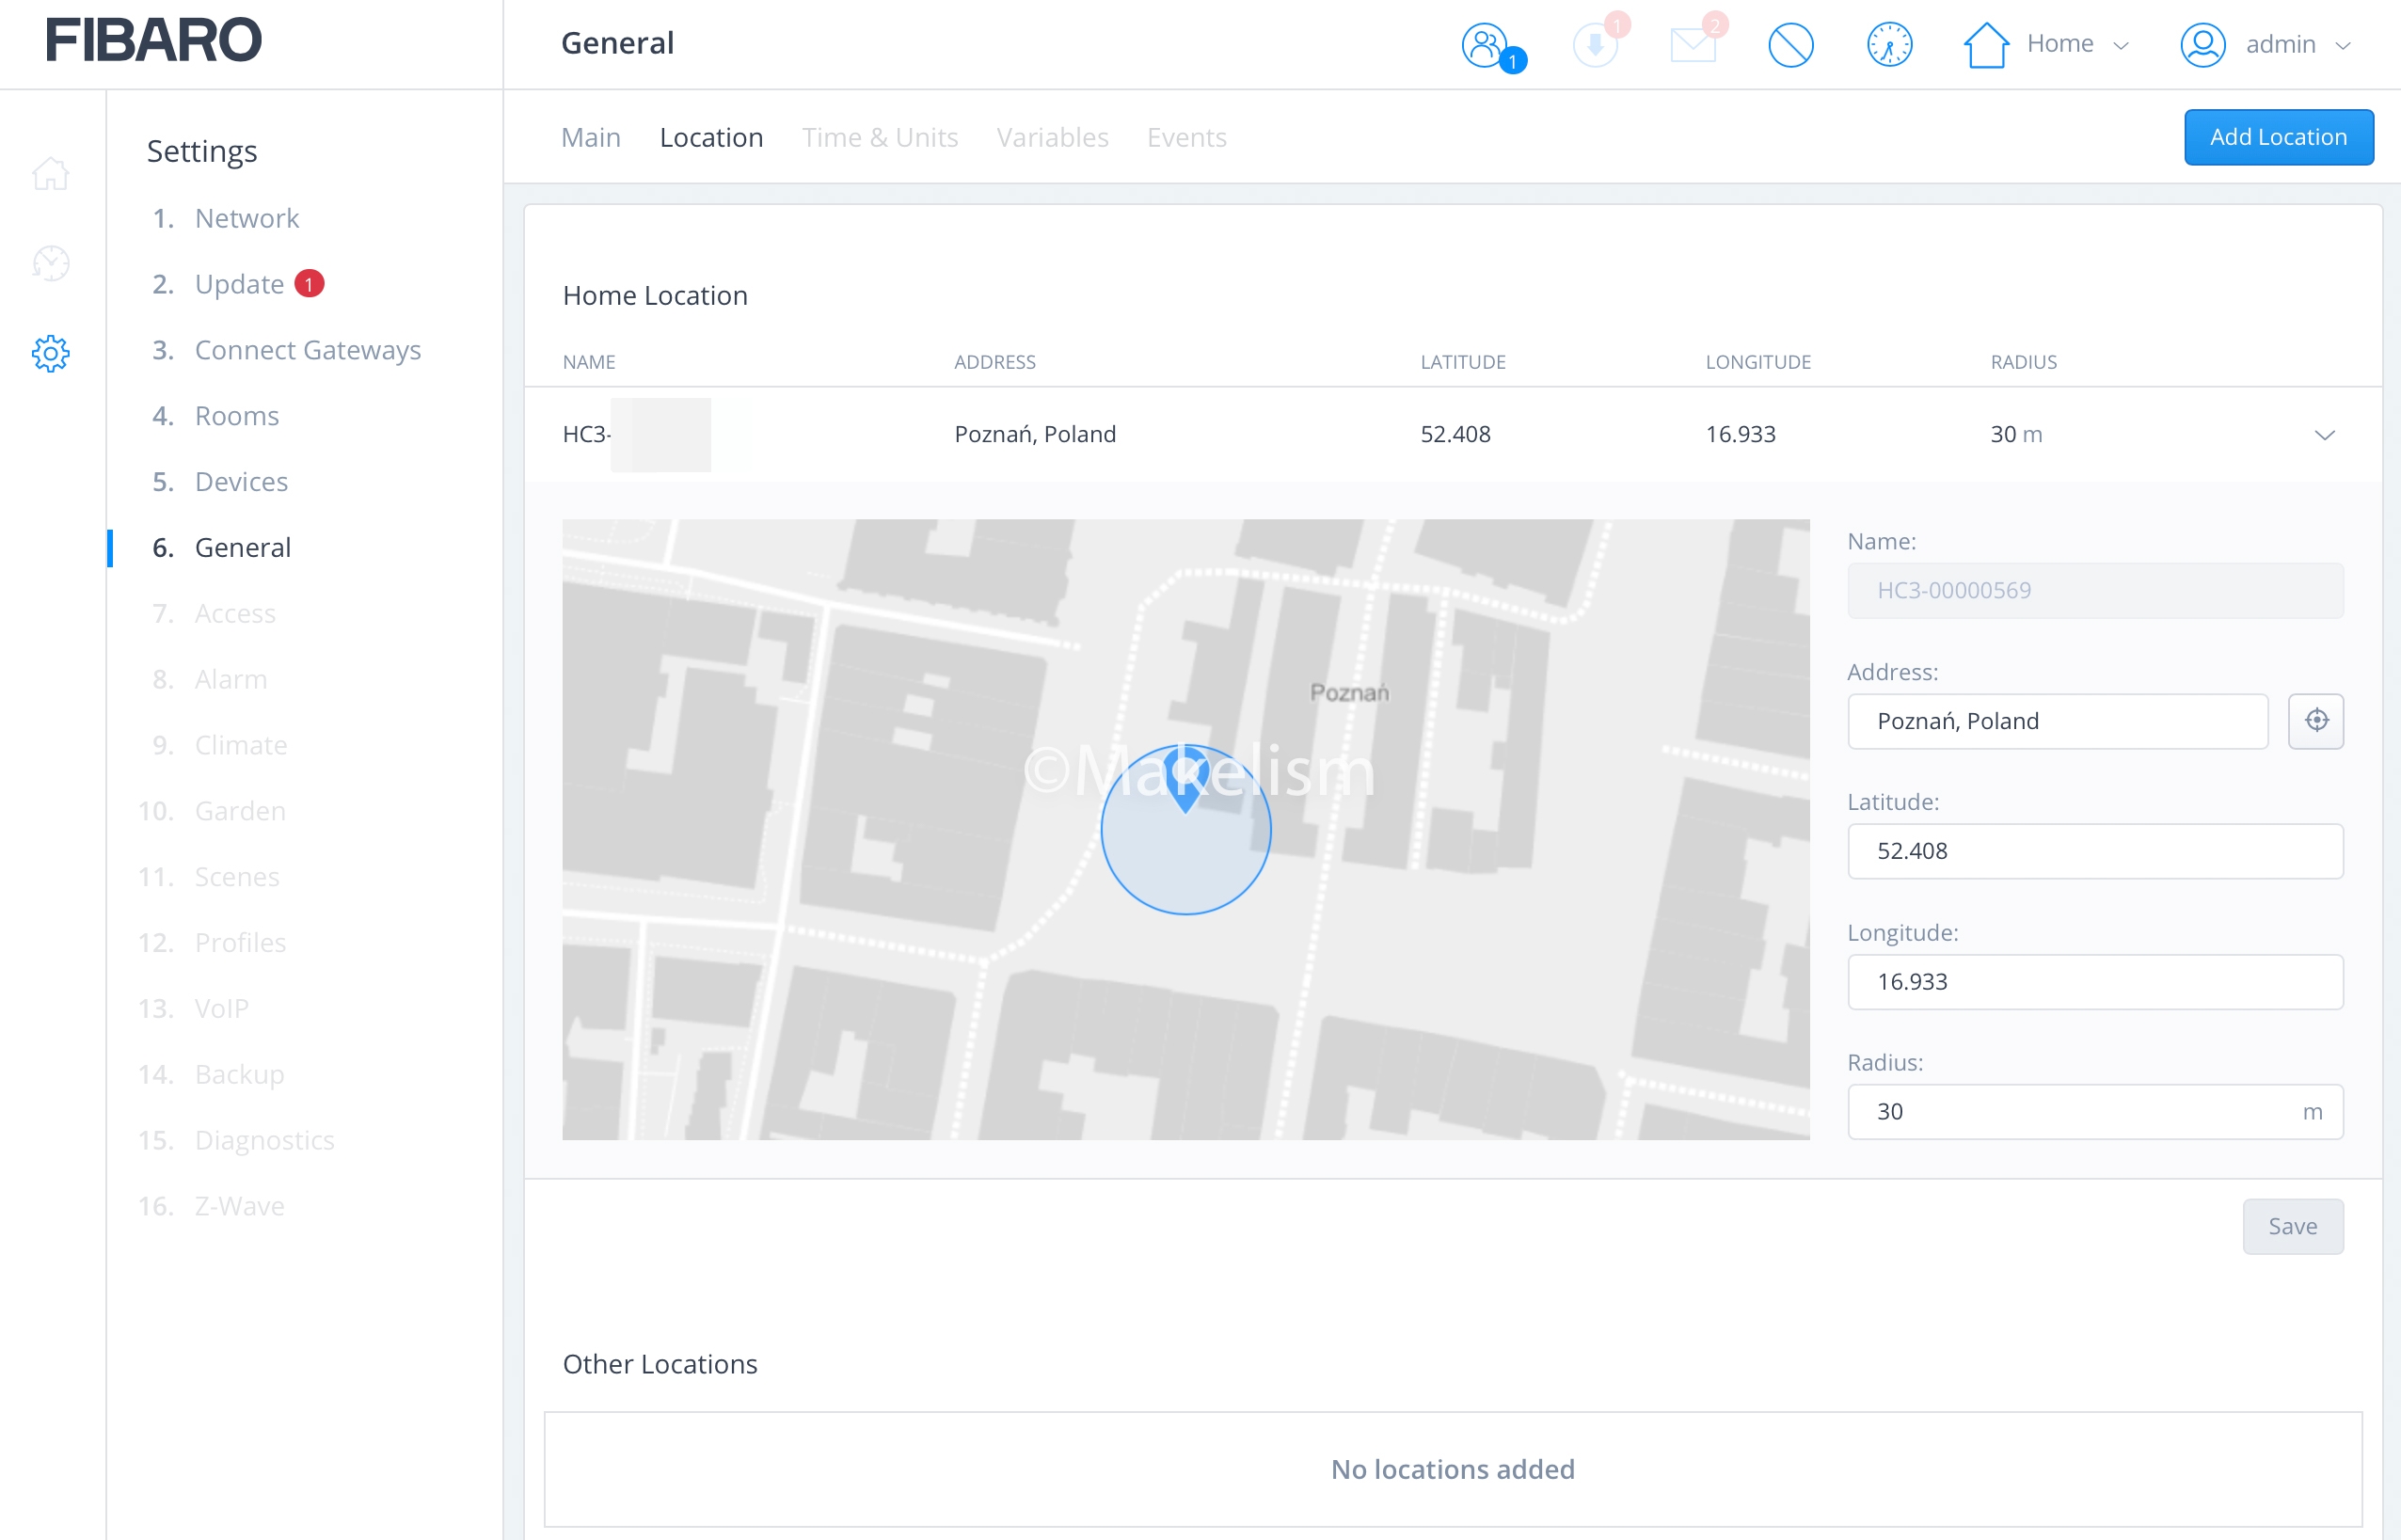Click the map location pin marker
Viewport: 2401px width, 1540px height.
click(x=1186, y=778)
